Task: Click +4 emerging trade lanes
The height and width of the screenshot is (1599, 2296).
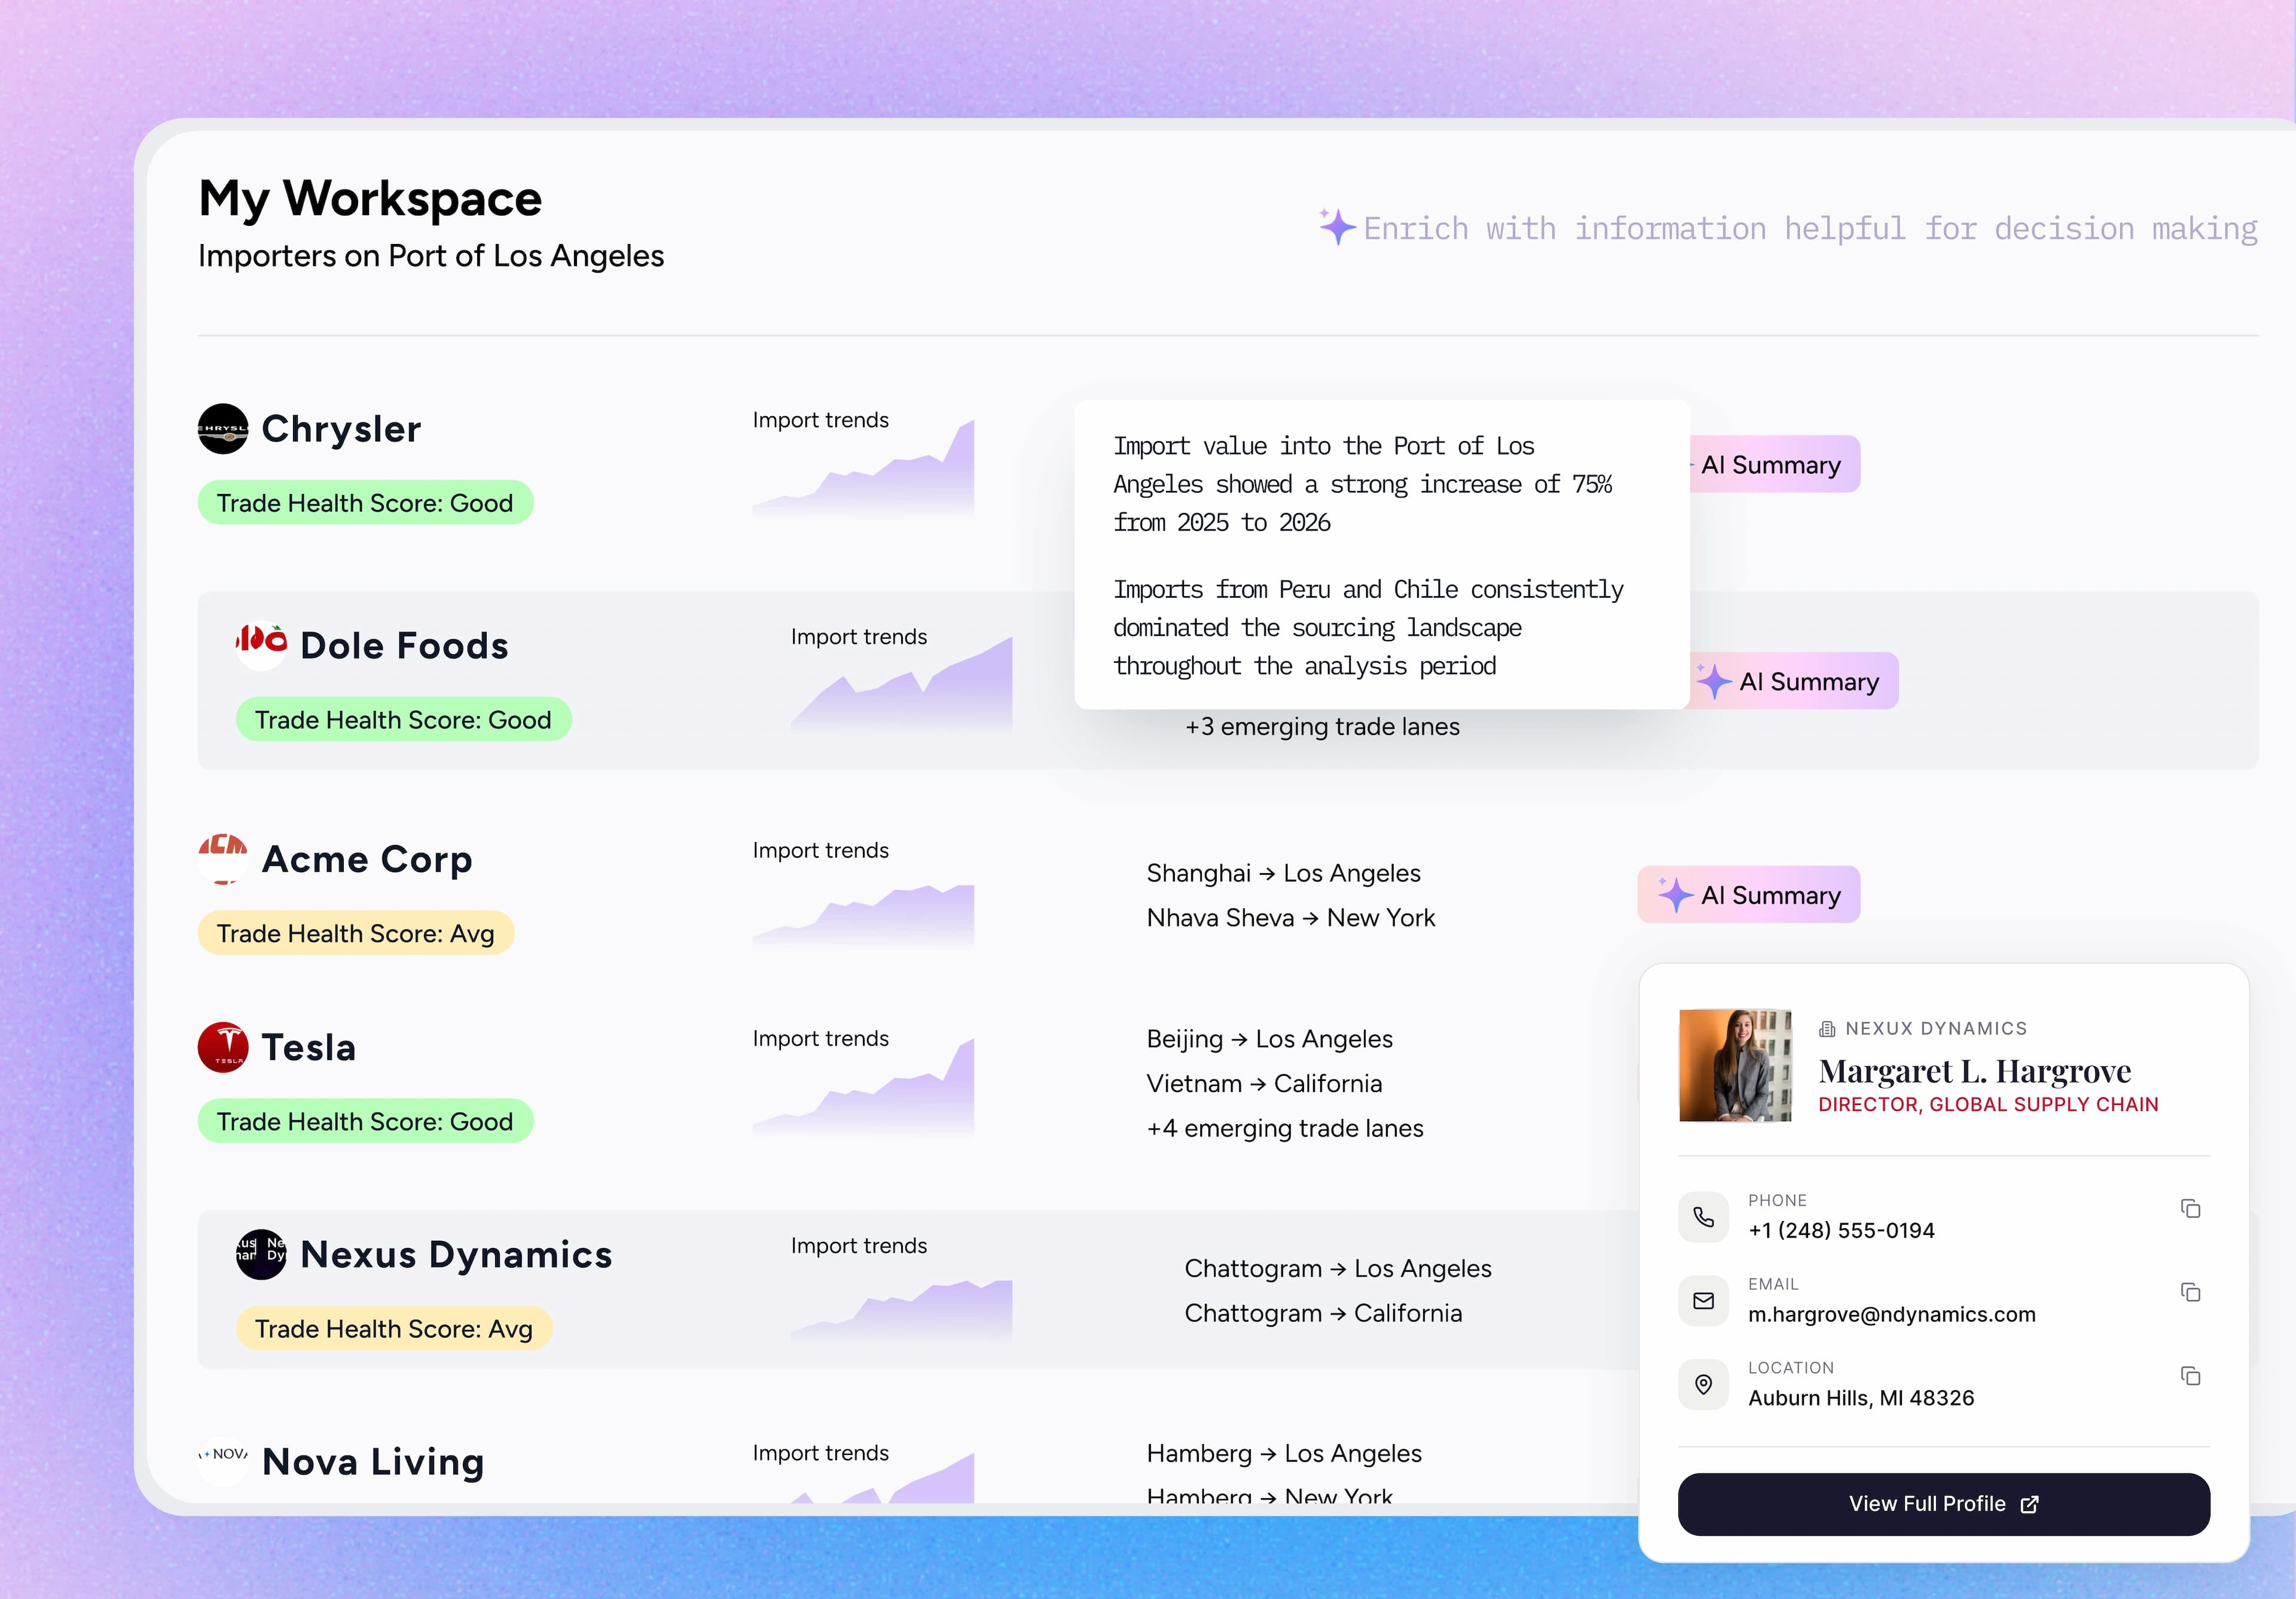Action: pos(1285,1128)
